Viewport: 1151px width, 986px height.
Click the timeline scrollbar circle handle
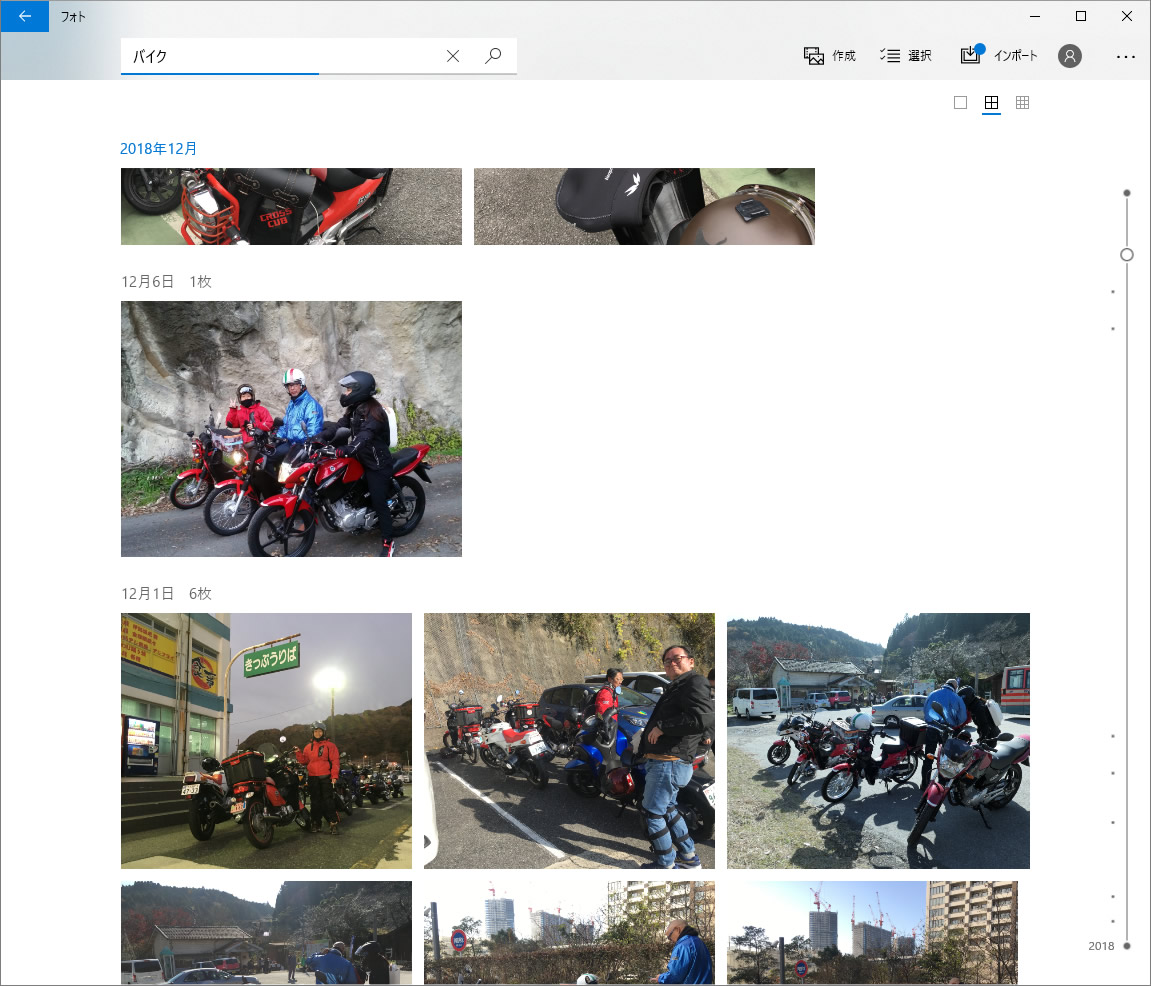coord(1127,255)
